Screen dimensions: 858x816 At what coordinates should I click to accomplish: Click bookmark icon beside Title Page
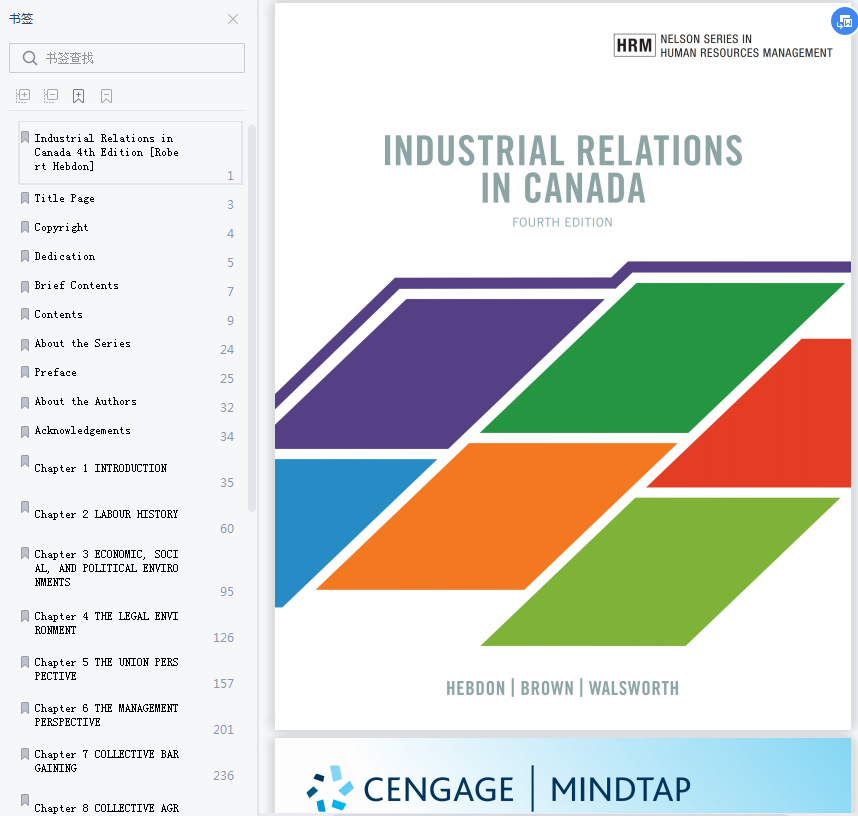coord(25,198)
